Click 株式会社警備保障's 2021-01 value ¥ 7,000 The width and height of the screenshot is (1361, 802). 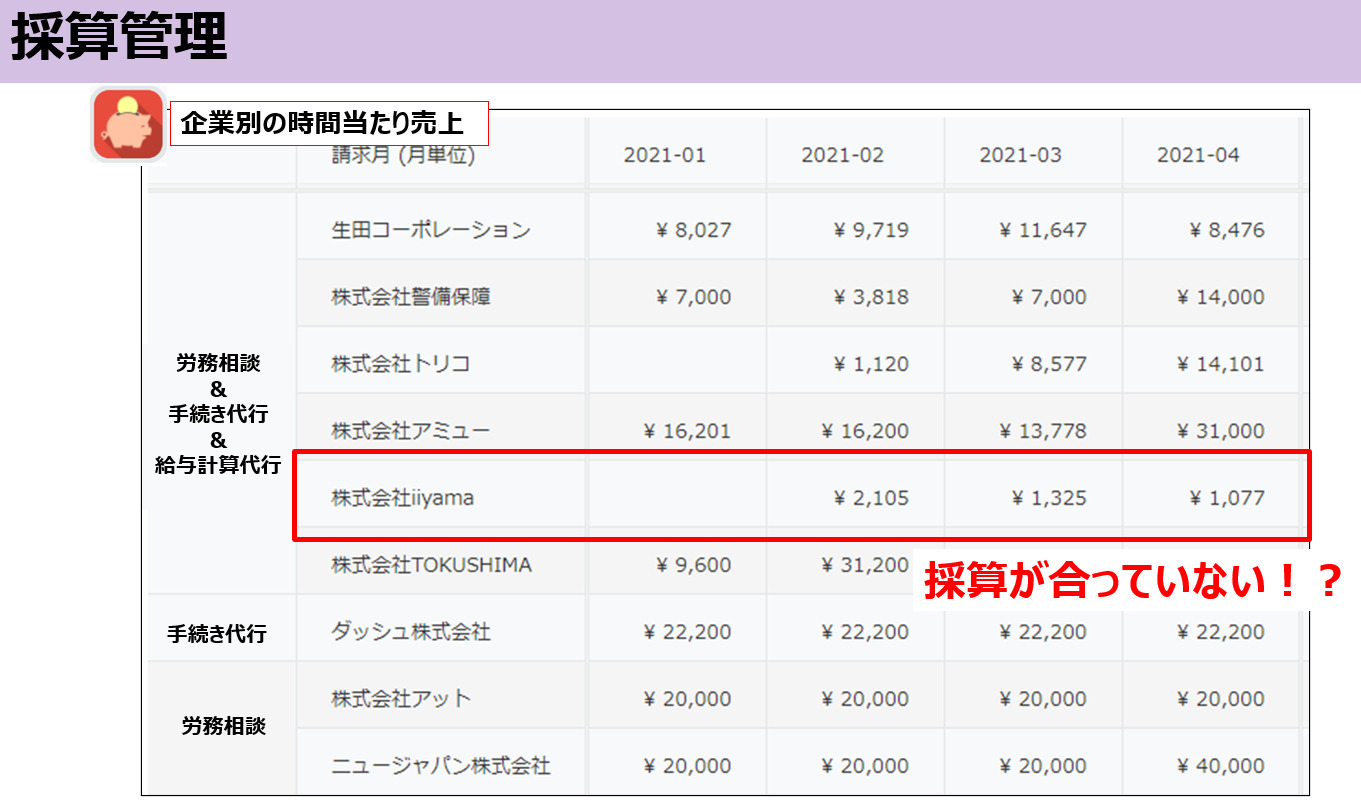point(694,297)
